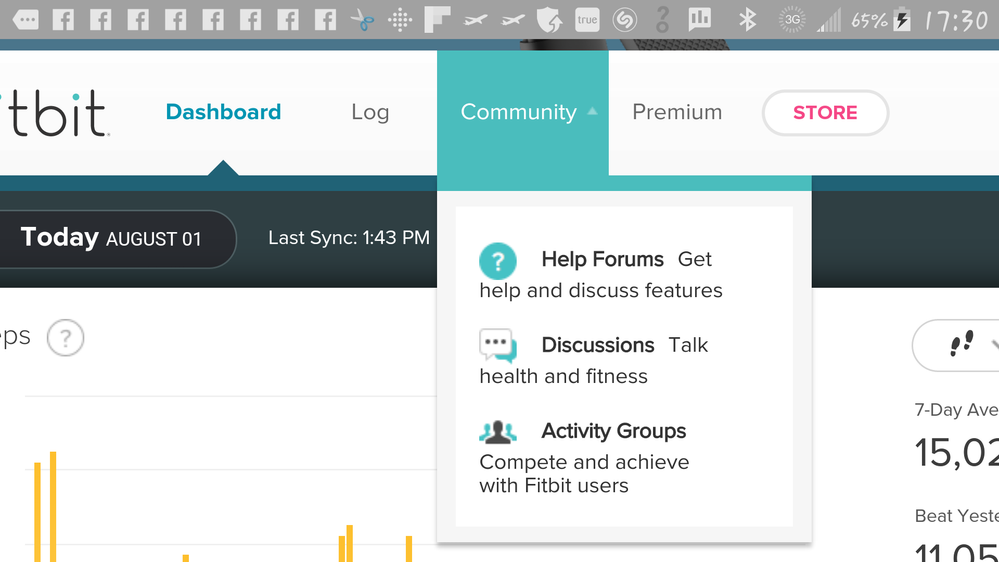Tap the 65% battery percentage
Screen dimensions: 999x562
click(869, 21)
